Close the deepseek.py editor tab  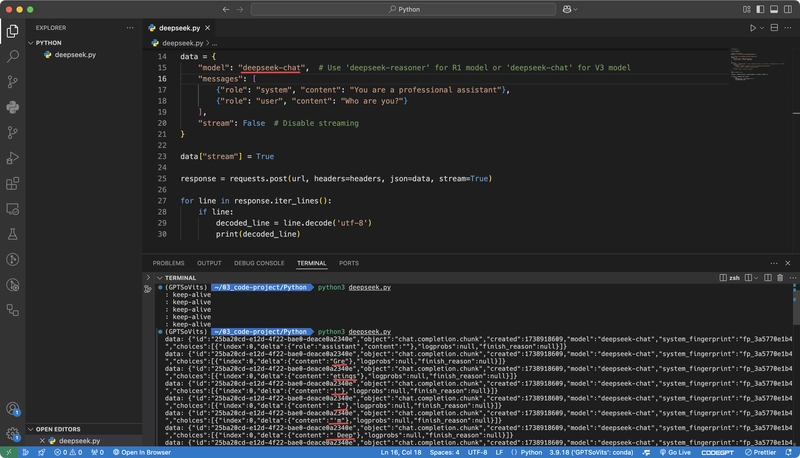click(x=208, y=28)
